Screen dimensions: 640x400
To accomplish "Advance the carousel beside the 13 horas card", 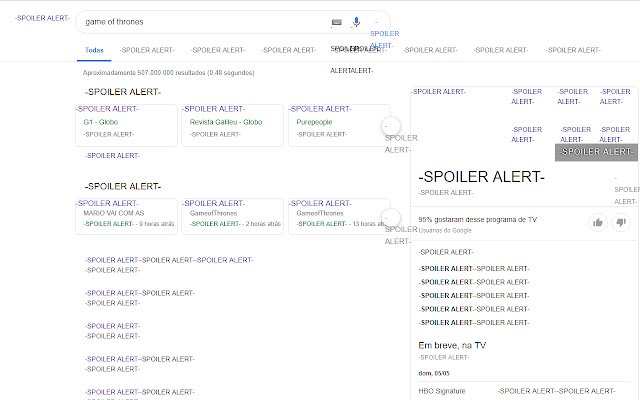I will click(391, 218).
